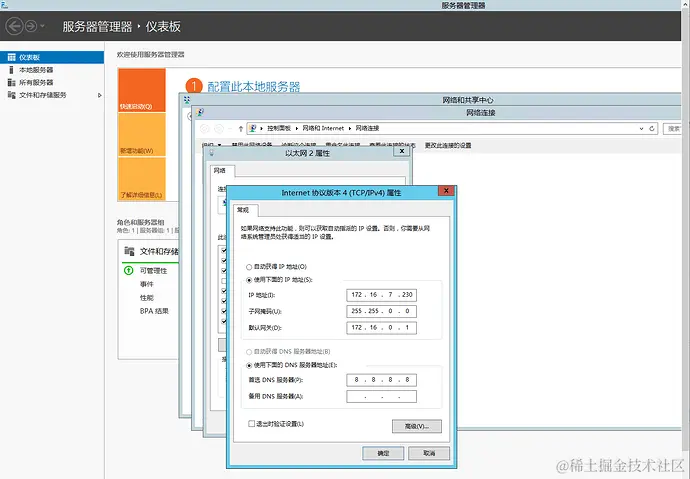Check 退出时验证设置(L) checkbox
The width and height of the screenshot is (690, 479).
[x=251, y=424]
